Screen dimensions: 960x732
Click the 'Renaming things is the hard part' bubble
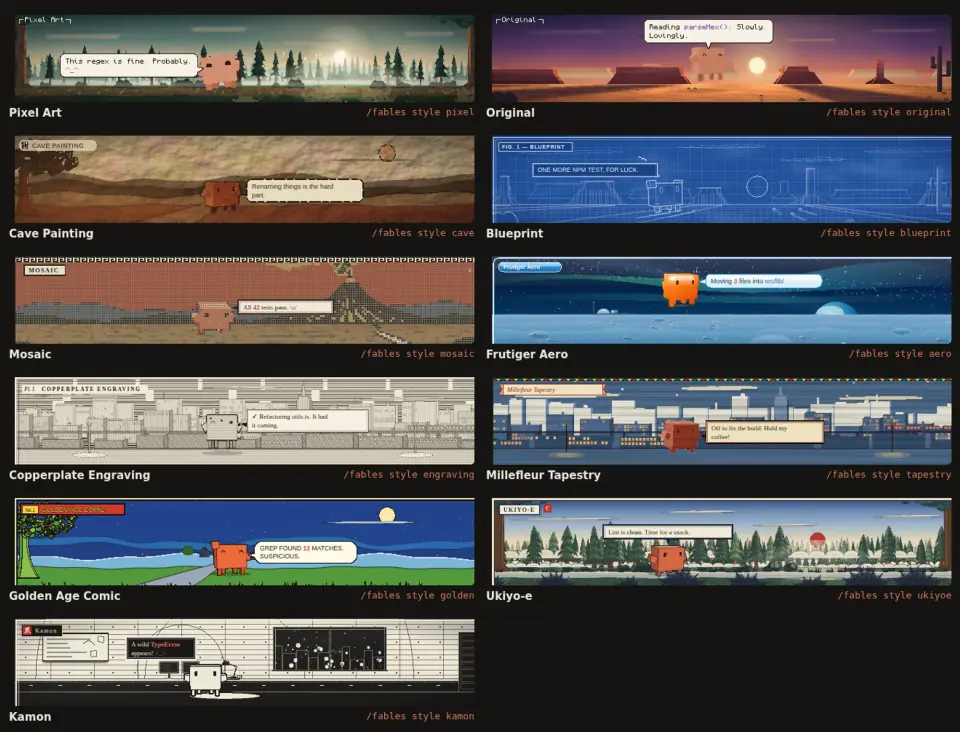coord(304,190)
